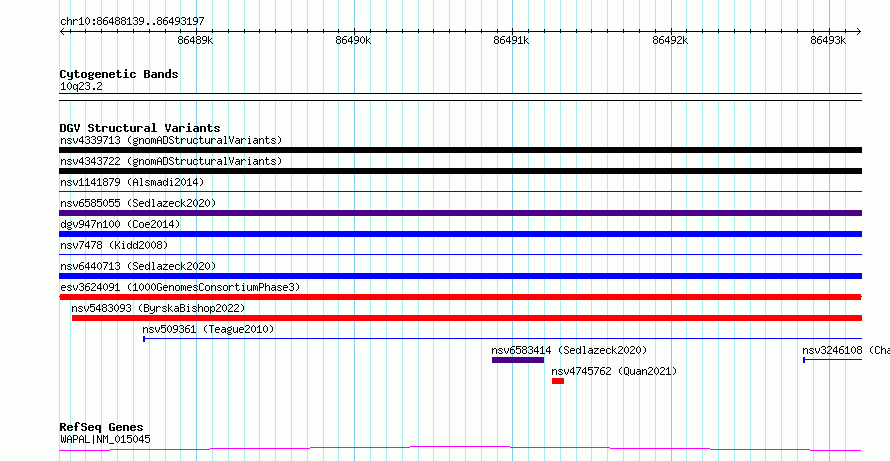Open nsv5483093 (ByrskaBishop2022) label
The height and width of the screenshot is (461, 890).
(x=158, y=308)
